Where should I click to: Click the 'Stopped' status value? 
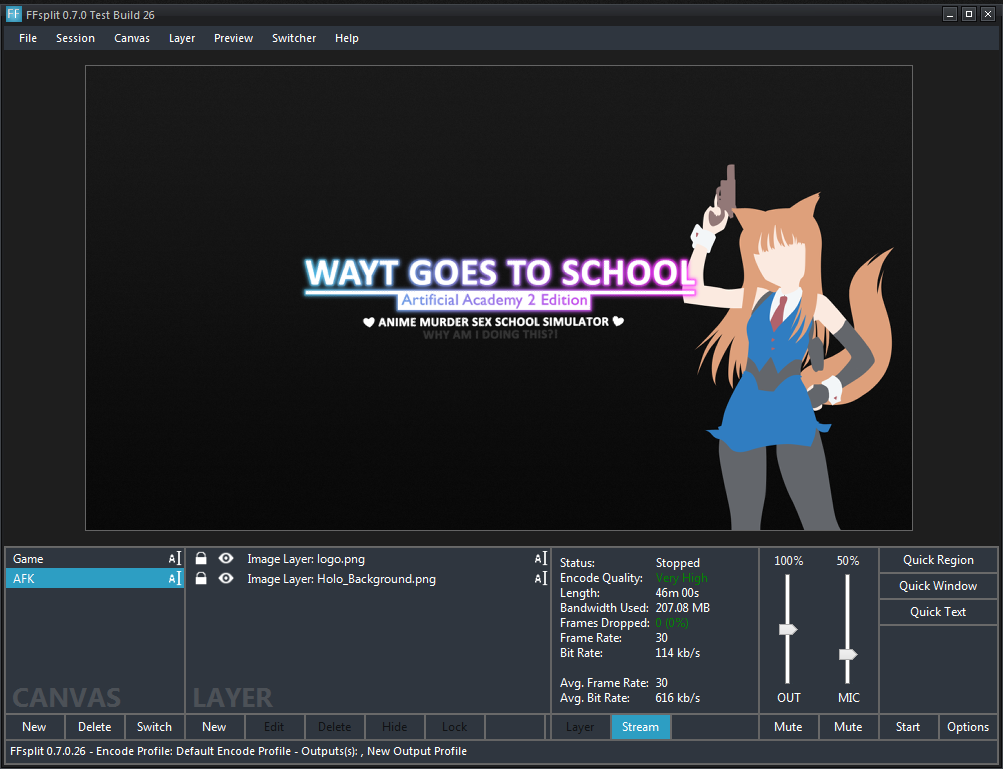[x=677, y=563]
